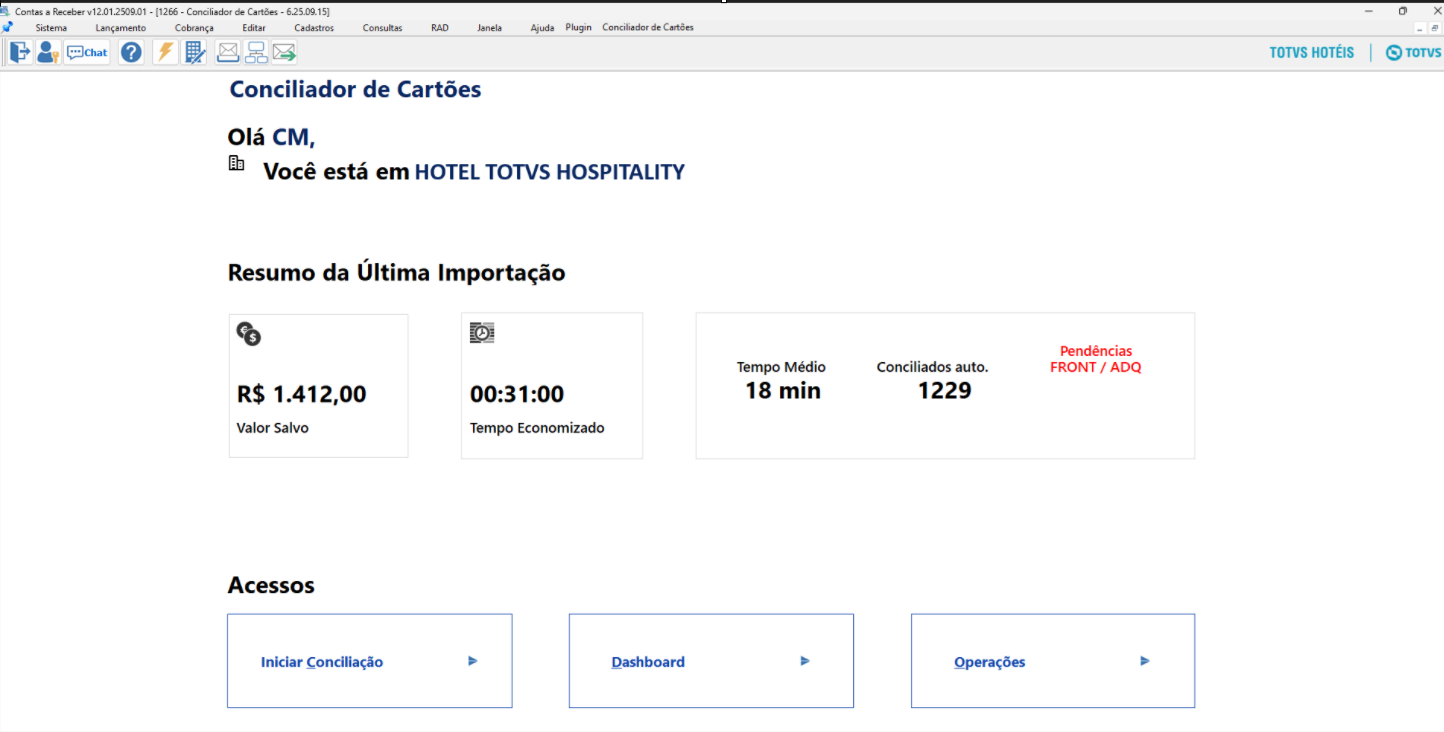Click the blue question mark help icon
Image resolution: width=1444 pixels, height=732 pixels.
click(131, 52)
